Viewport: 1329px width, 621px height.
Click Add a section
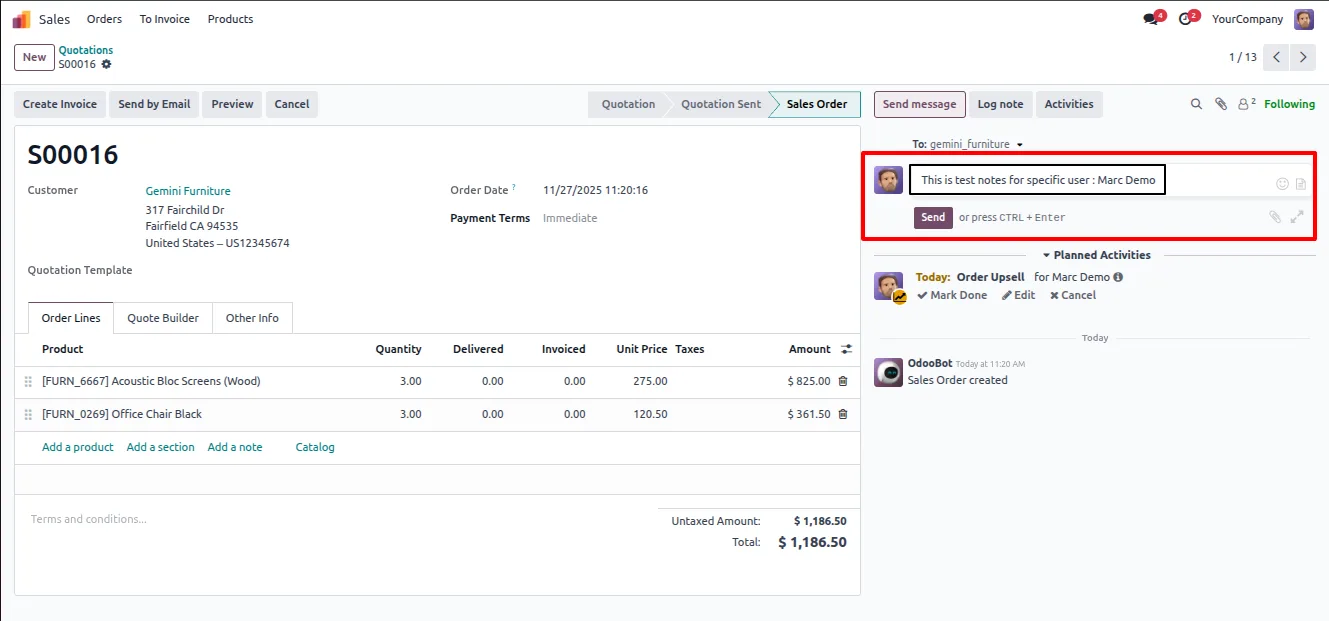coord(161,447)
